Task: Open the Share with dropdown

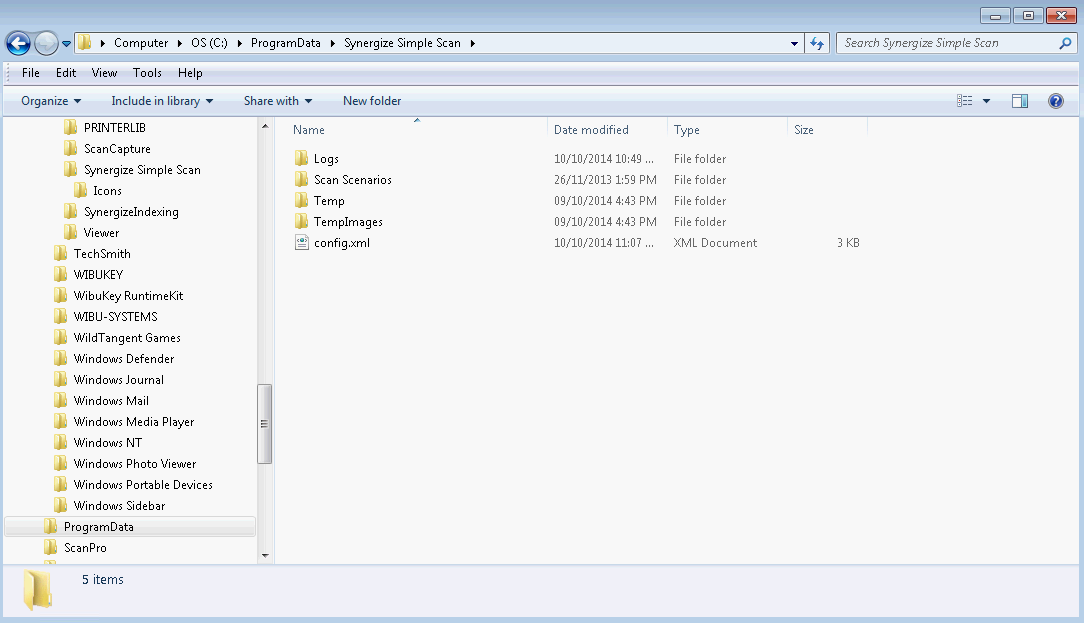Action: (278, 101)
